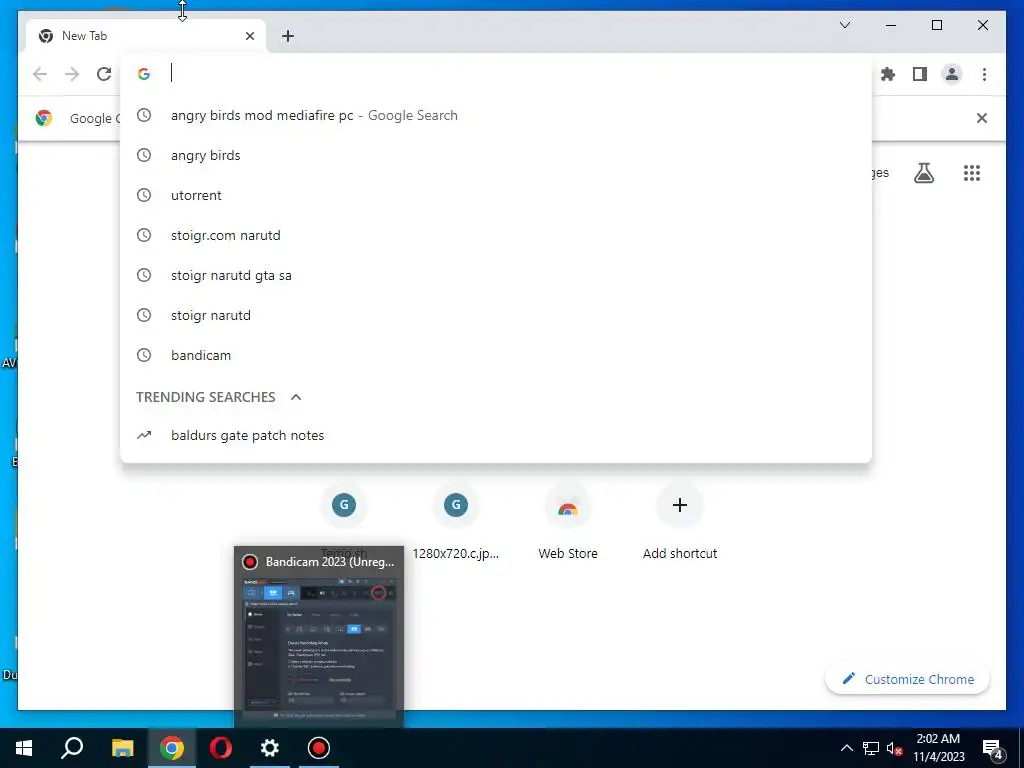The width and height of the screenshot is (1024, 768).
Task: Click the clock icon beside 'utorrent'
Action: (144, 195)
